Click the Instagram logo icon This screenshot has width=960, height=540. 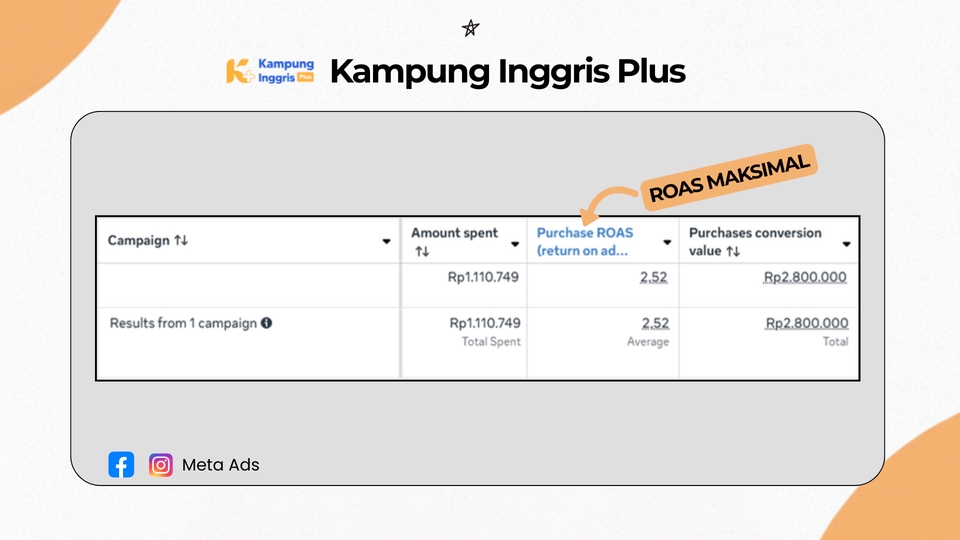160,465
